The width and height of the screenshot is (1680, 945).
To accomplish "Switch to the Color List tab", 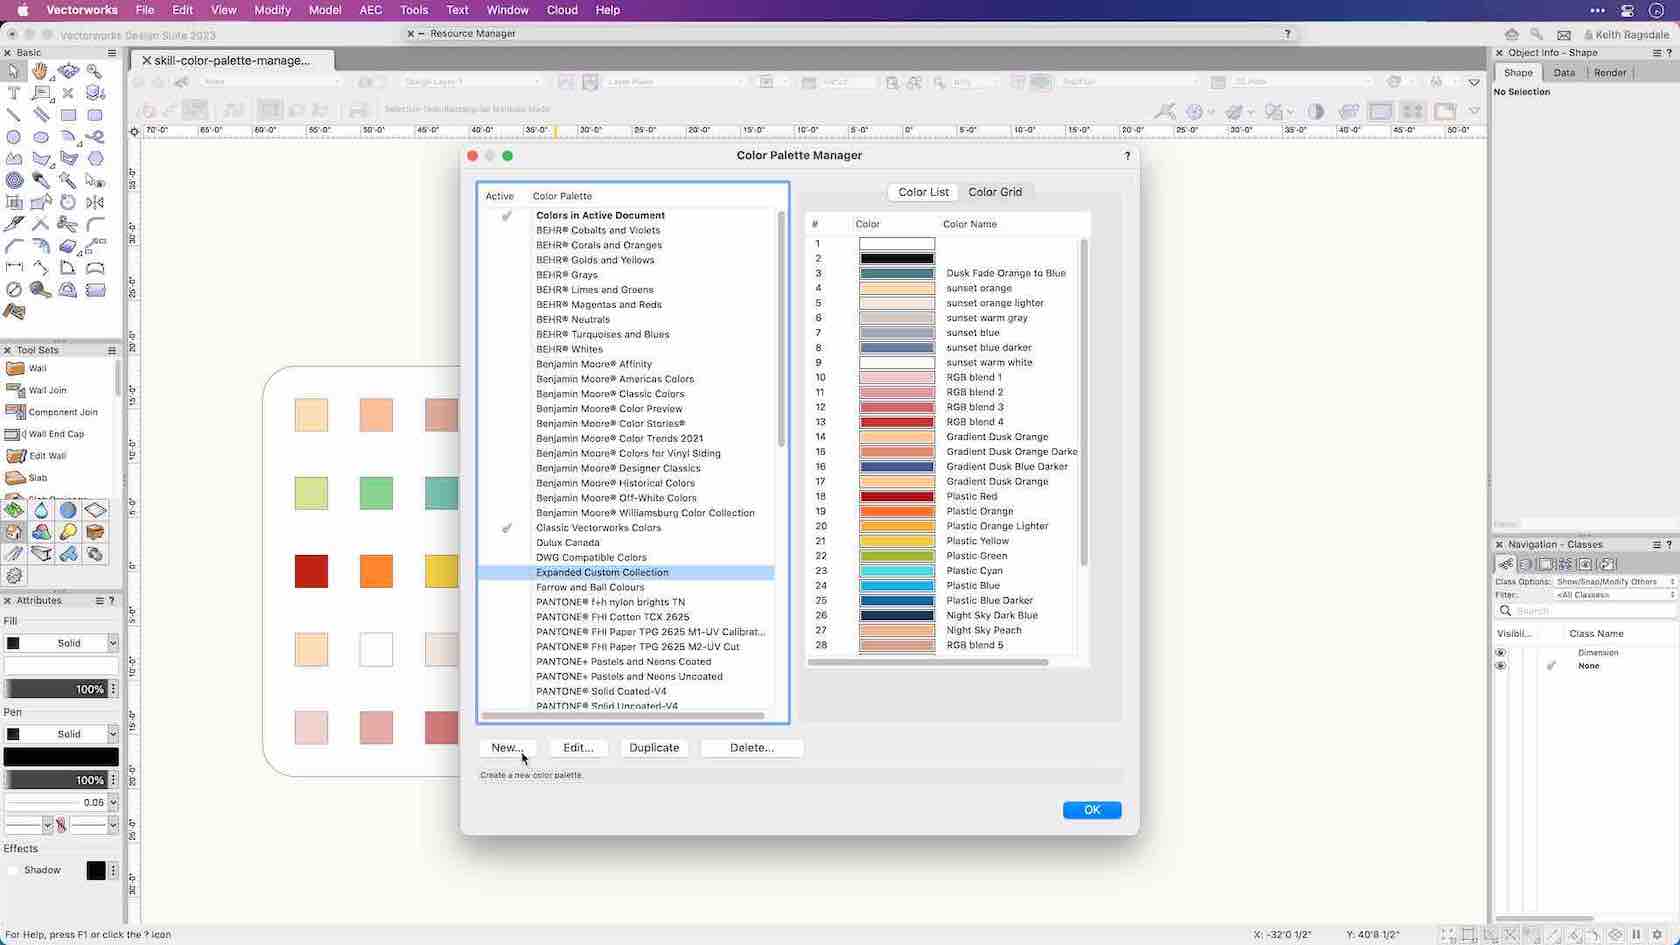I will (923, 192).
